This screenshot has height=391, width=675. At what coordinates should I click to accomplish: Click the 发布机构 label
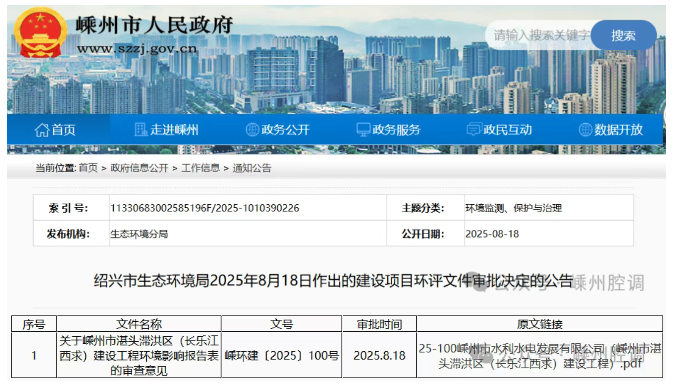click(68, 234)
